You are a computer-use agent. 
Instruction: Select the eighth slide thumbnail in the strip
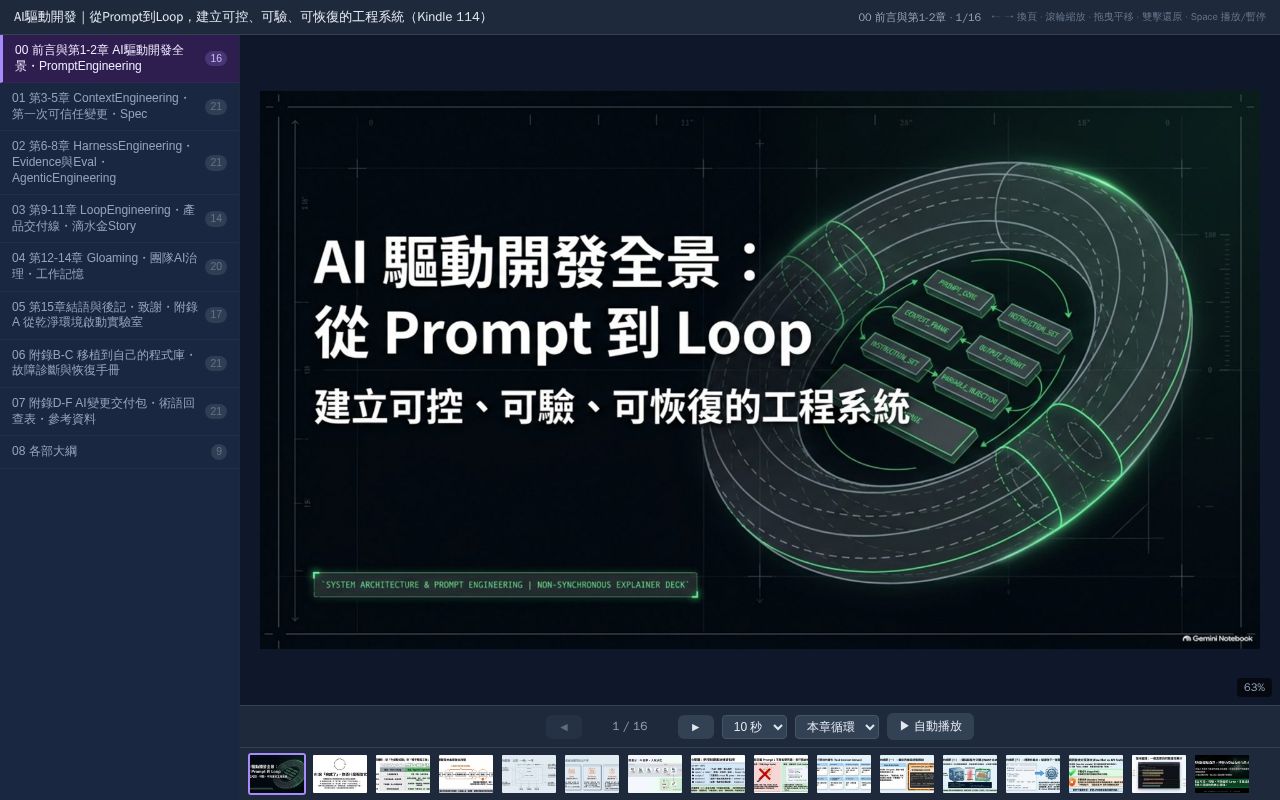pyautogui.click(x=718, y=774)
